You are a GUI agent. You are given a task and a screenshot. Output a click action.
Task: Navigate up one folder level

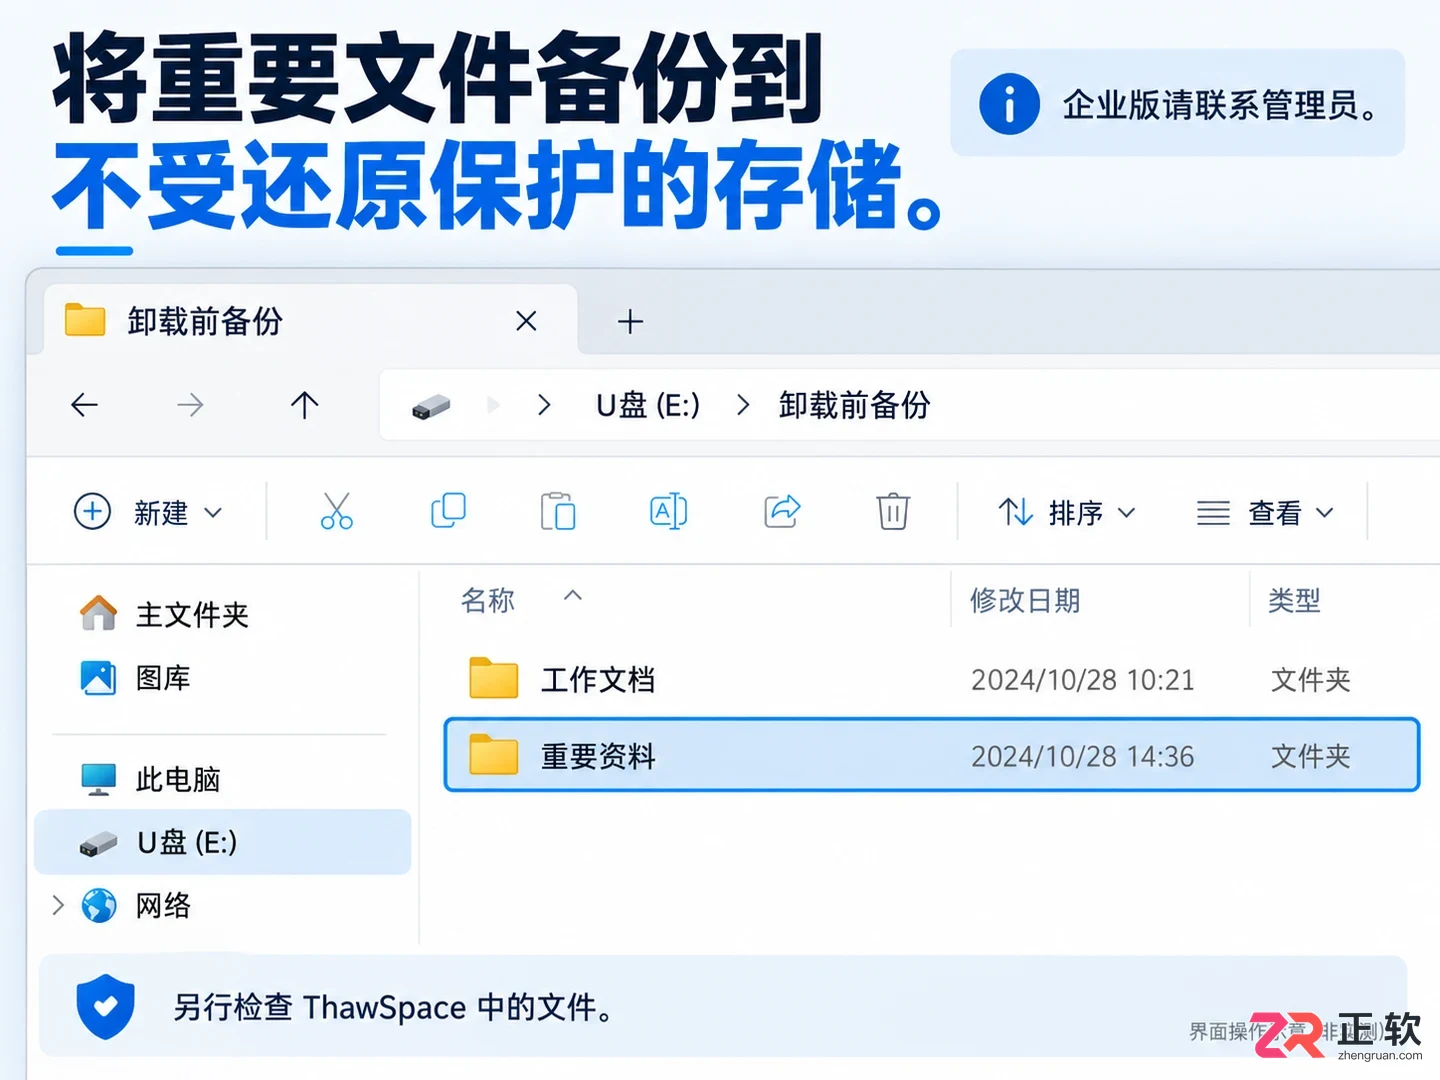(304, 405)
